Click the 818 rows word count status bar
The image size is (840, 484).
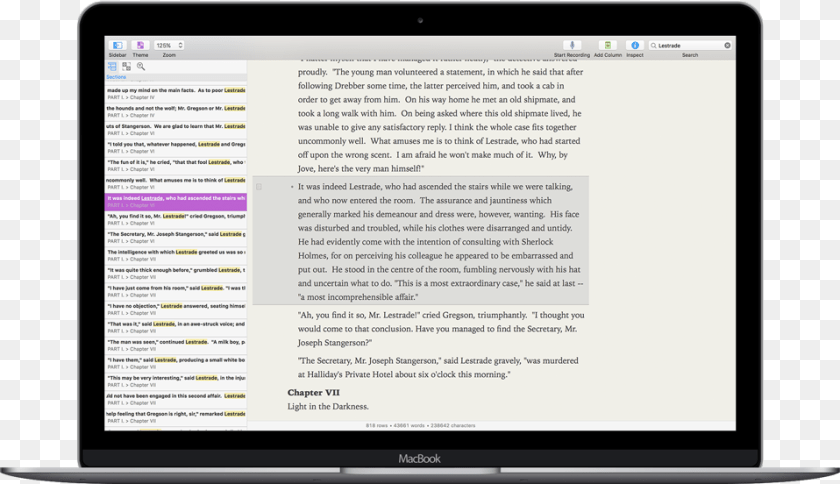[421, 426]
